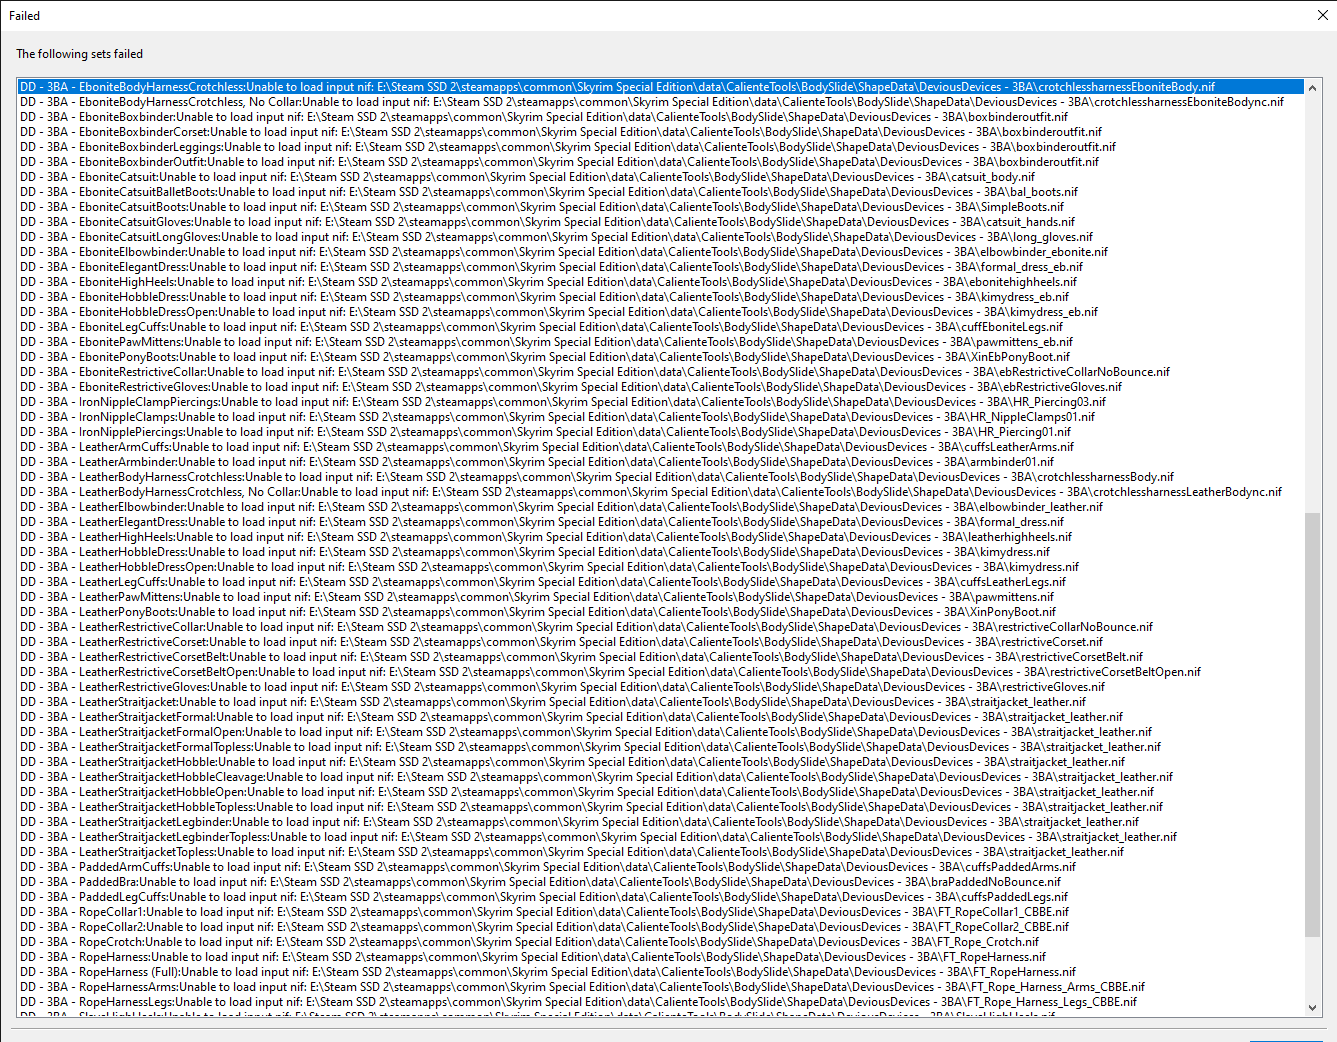Select the highlighted EboniteBodyHarnessCrotchless row with crotchlessharnessEboniteBody.nif
The height and width of the screenshot is (1042, 1337).
pyautogui.click(x=661, y=87)
